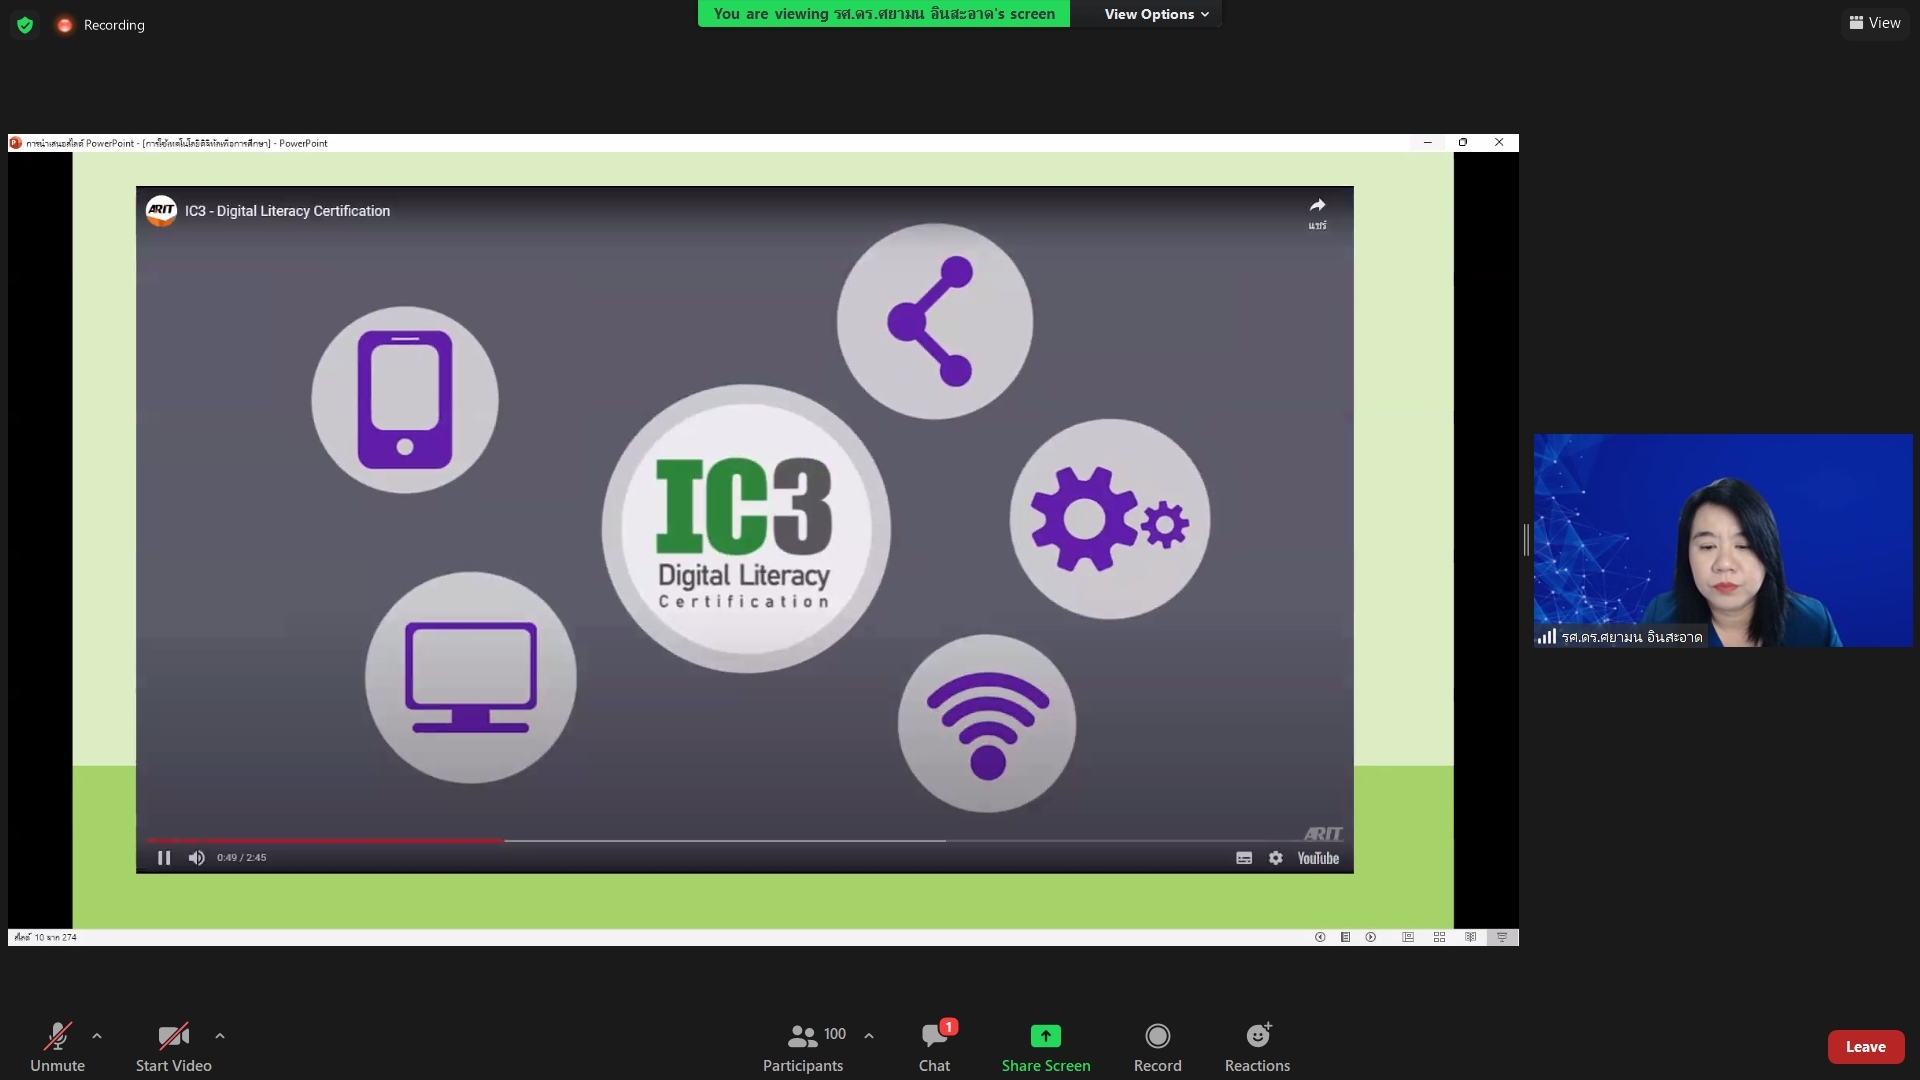This screenshot has width=1920, height=1080.
Task: Open the Reactions menu
Action: pos(1257,1046)
